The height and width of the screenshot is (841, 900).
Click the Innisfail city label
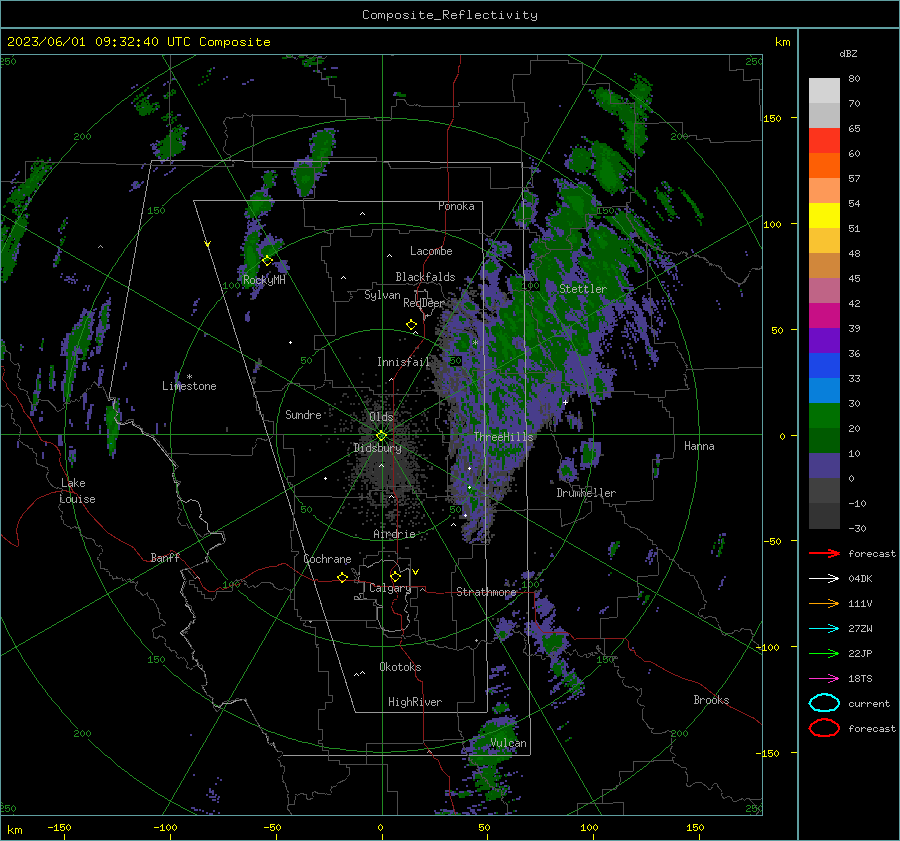[x=404, y=362]
